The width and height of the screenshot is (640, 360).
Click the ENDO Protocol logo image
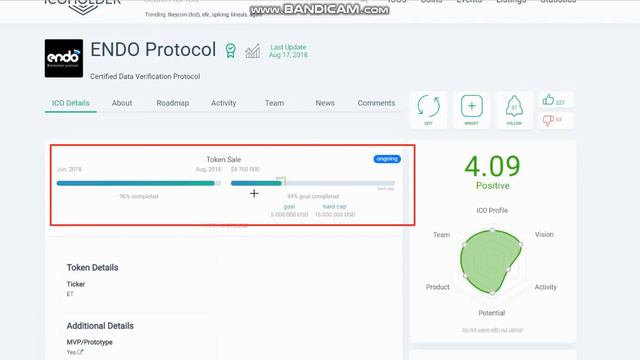pyautogui.click(x=64, y=58)
